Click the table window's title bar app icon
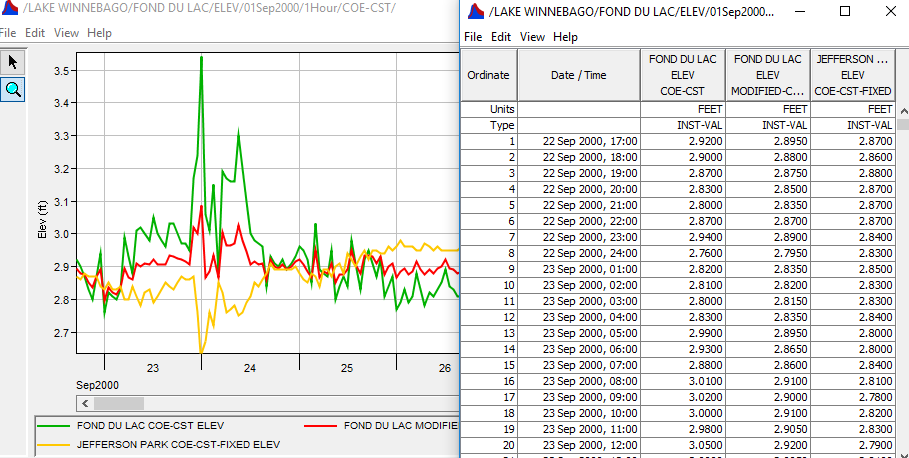This screenshot has height=458, width=909. coord(476,11)
